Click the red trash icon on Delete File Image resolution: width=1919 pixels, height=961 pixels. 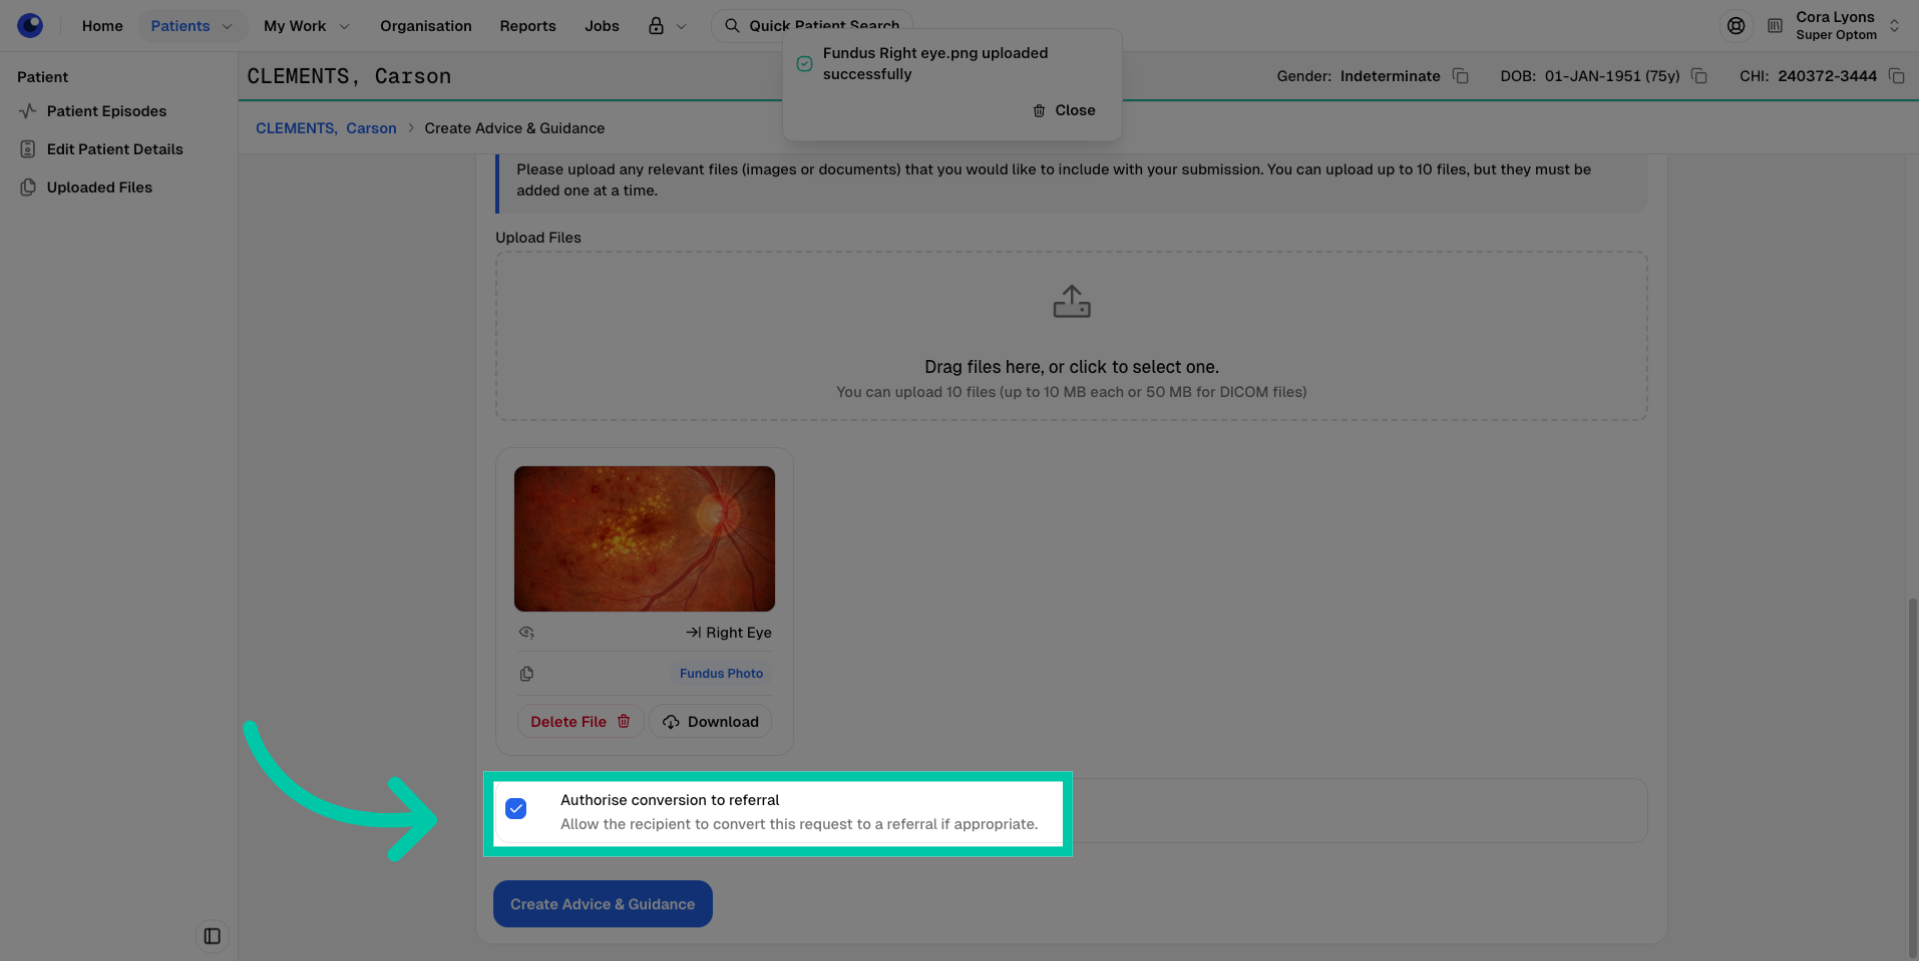click(x=624, y=721)
